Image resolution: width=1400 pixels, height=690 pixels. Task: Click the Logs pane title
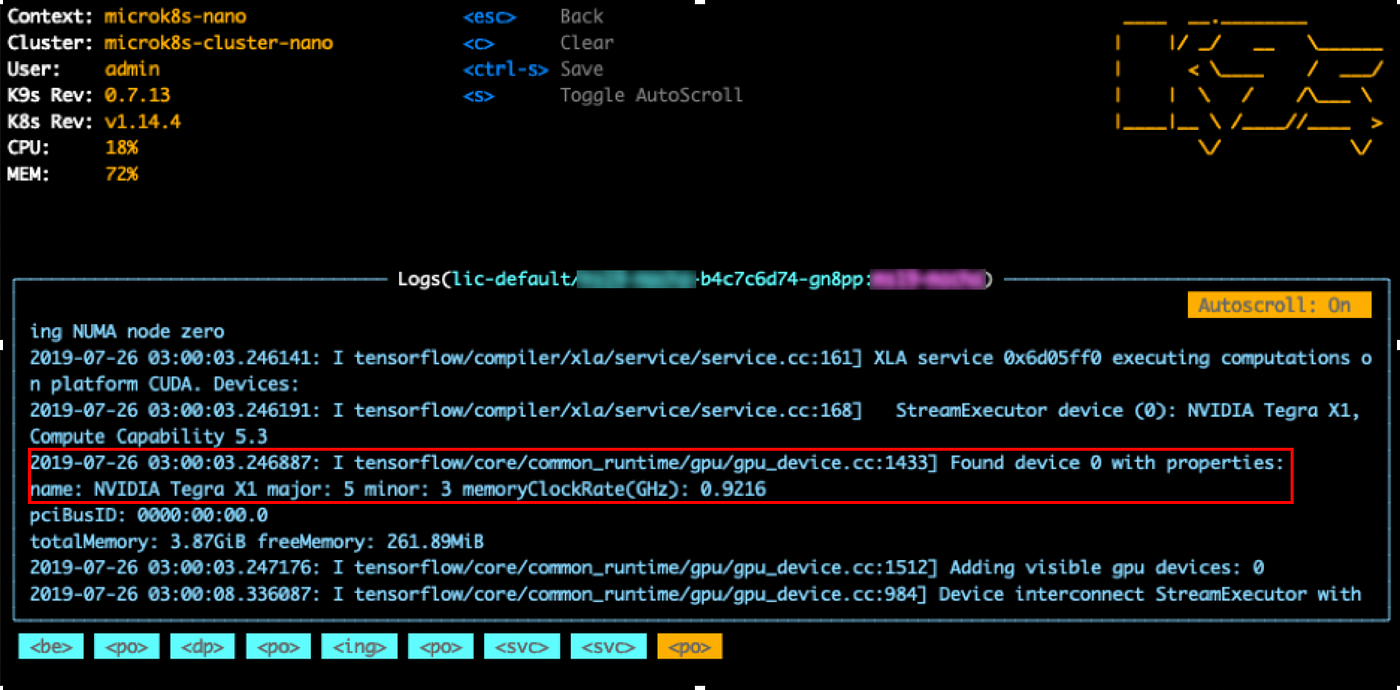pos(694,279)
